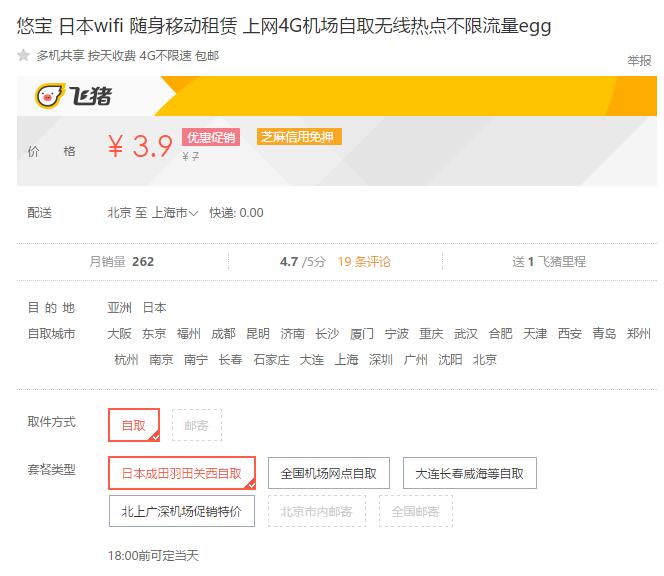Image resolution: width=664 pixels, height=576 pixels.
Task: Click 深圳 pickup city
Action: point(381,360)
